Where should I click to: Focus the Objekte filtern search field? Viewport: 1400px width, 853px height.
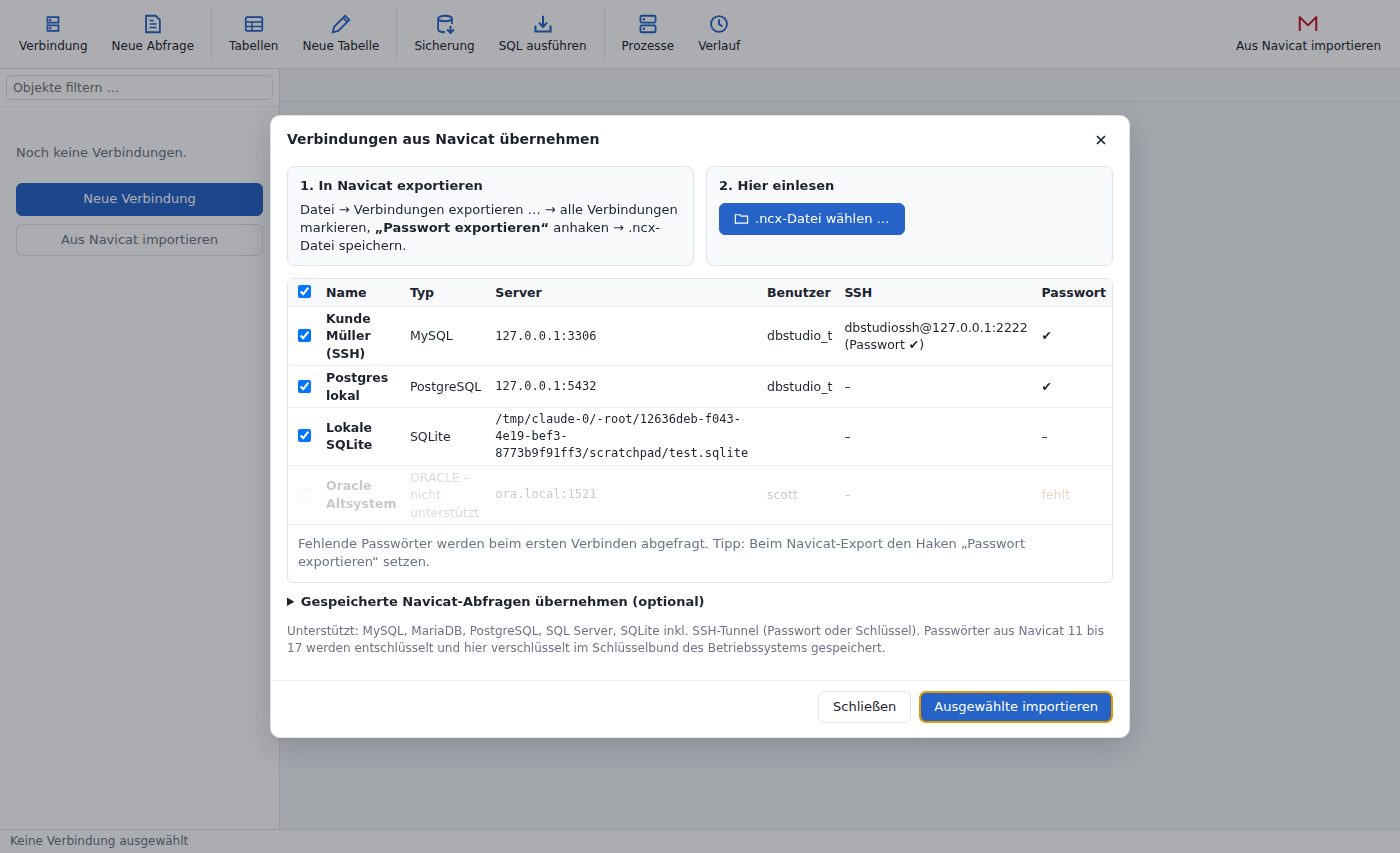139,88
